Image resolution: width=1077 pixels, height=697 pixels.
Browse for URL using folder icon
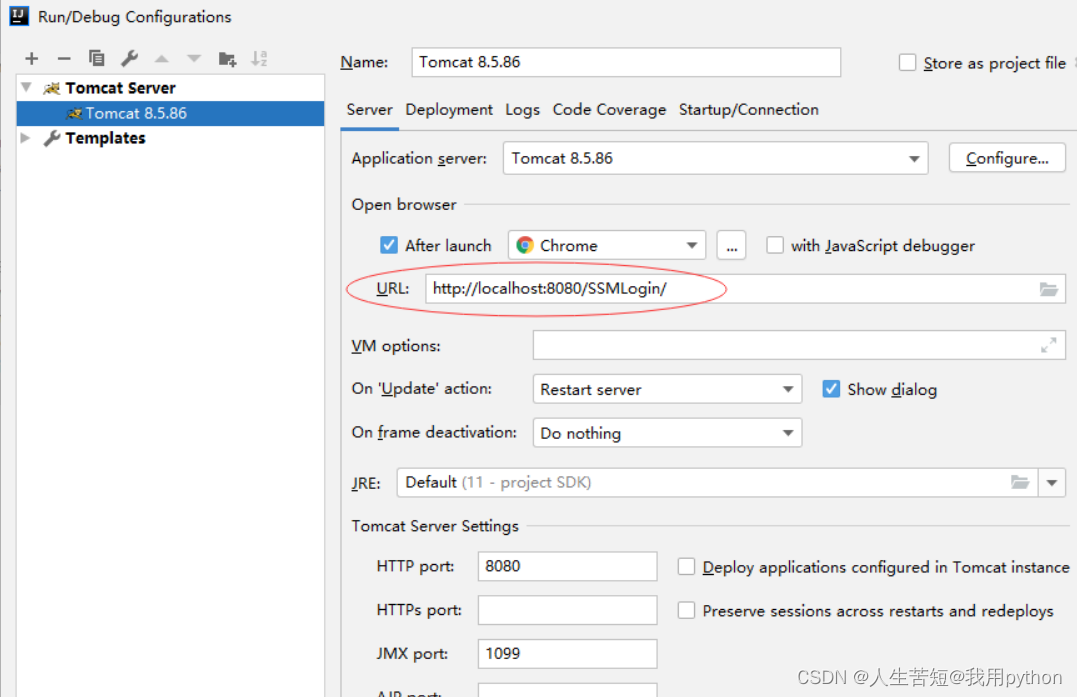[1048, 289]
